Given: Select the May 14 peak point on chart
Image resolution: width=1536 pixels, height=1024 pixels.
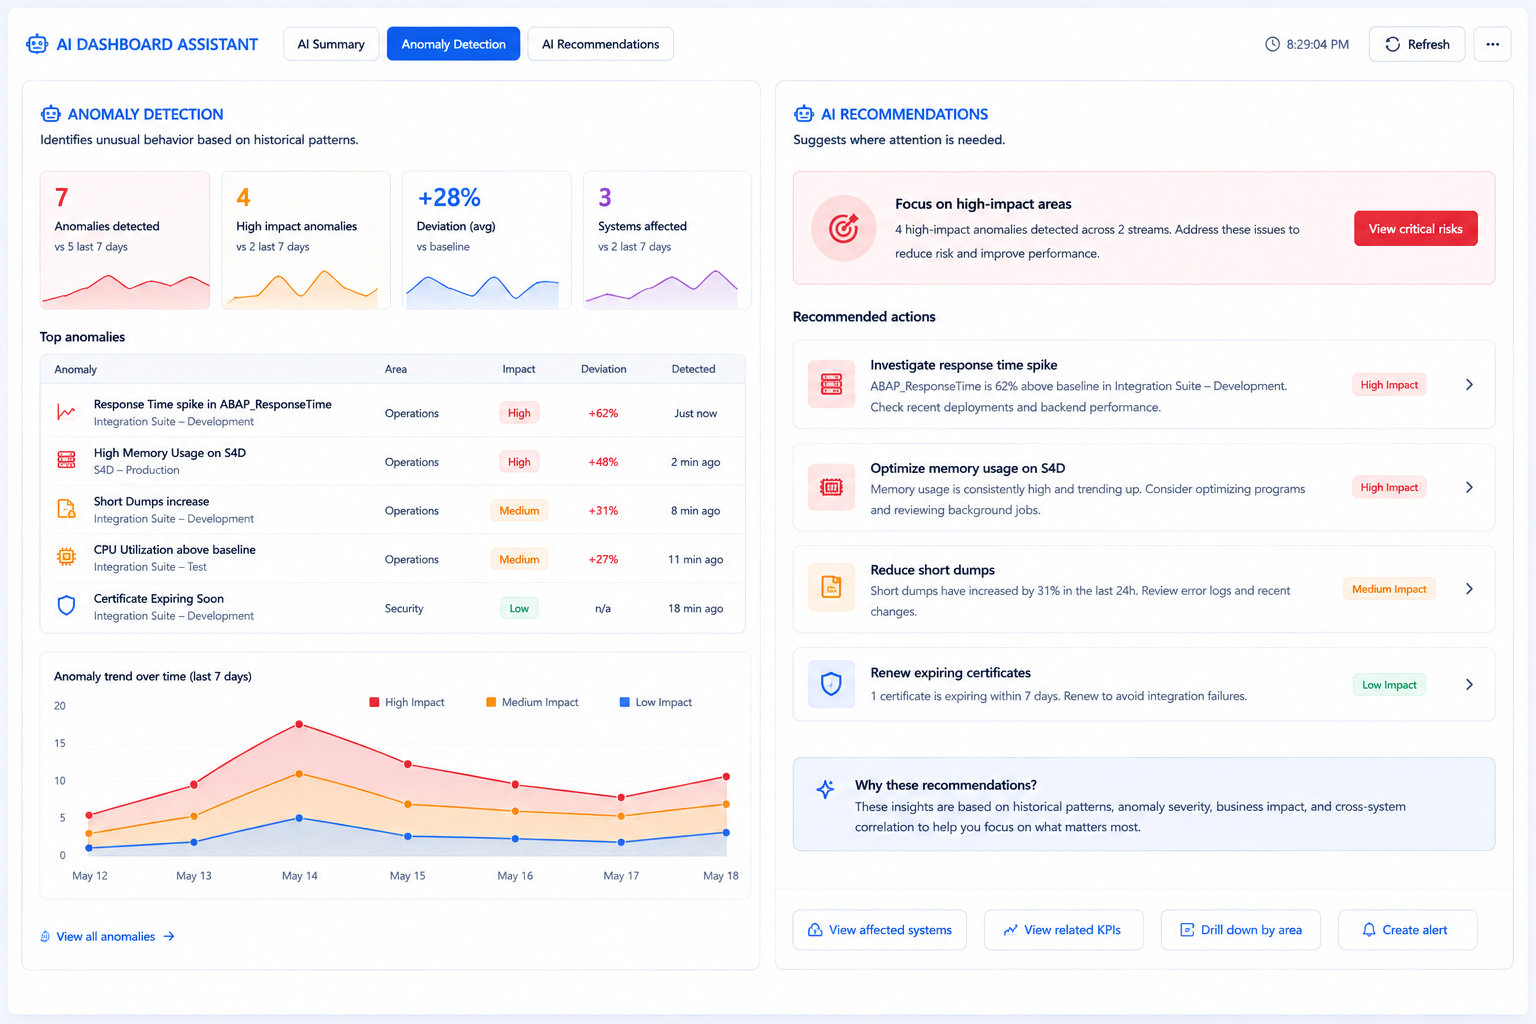Looking at the screenshot, I should (299, 724).
